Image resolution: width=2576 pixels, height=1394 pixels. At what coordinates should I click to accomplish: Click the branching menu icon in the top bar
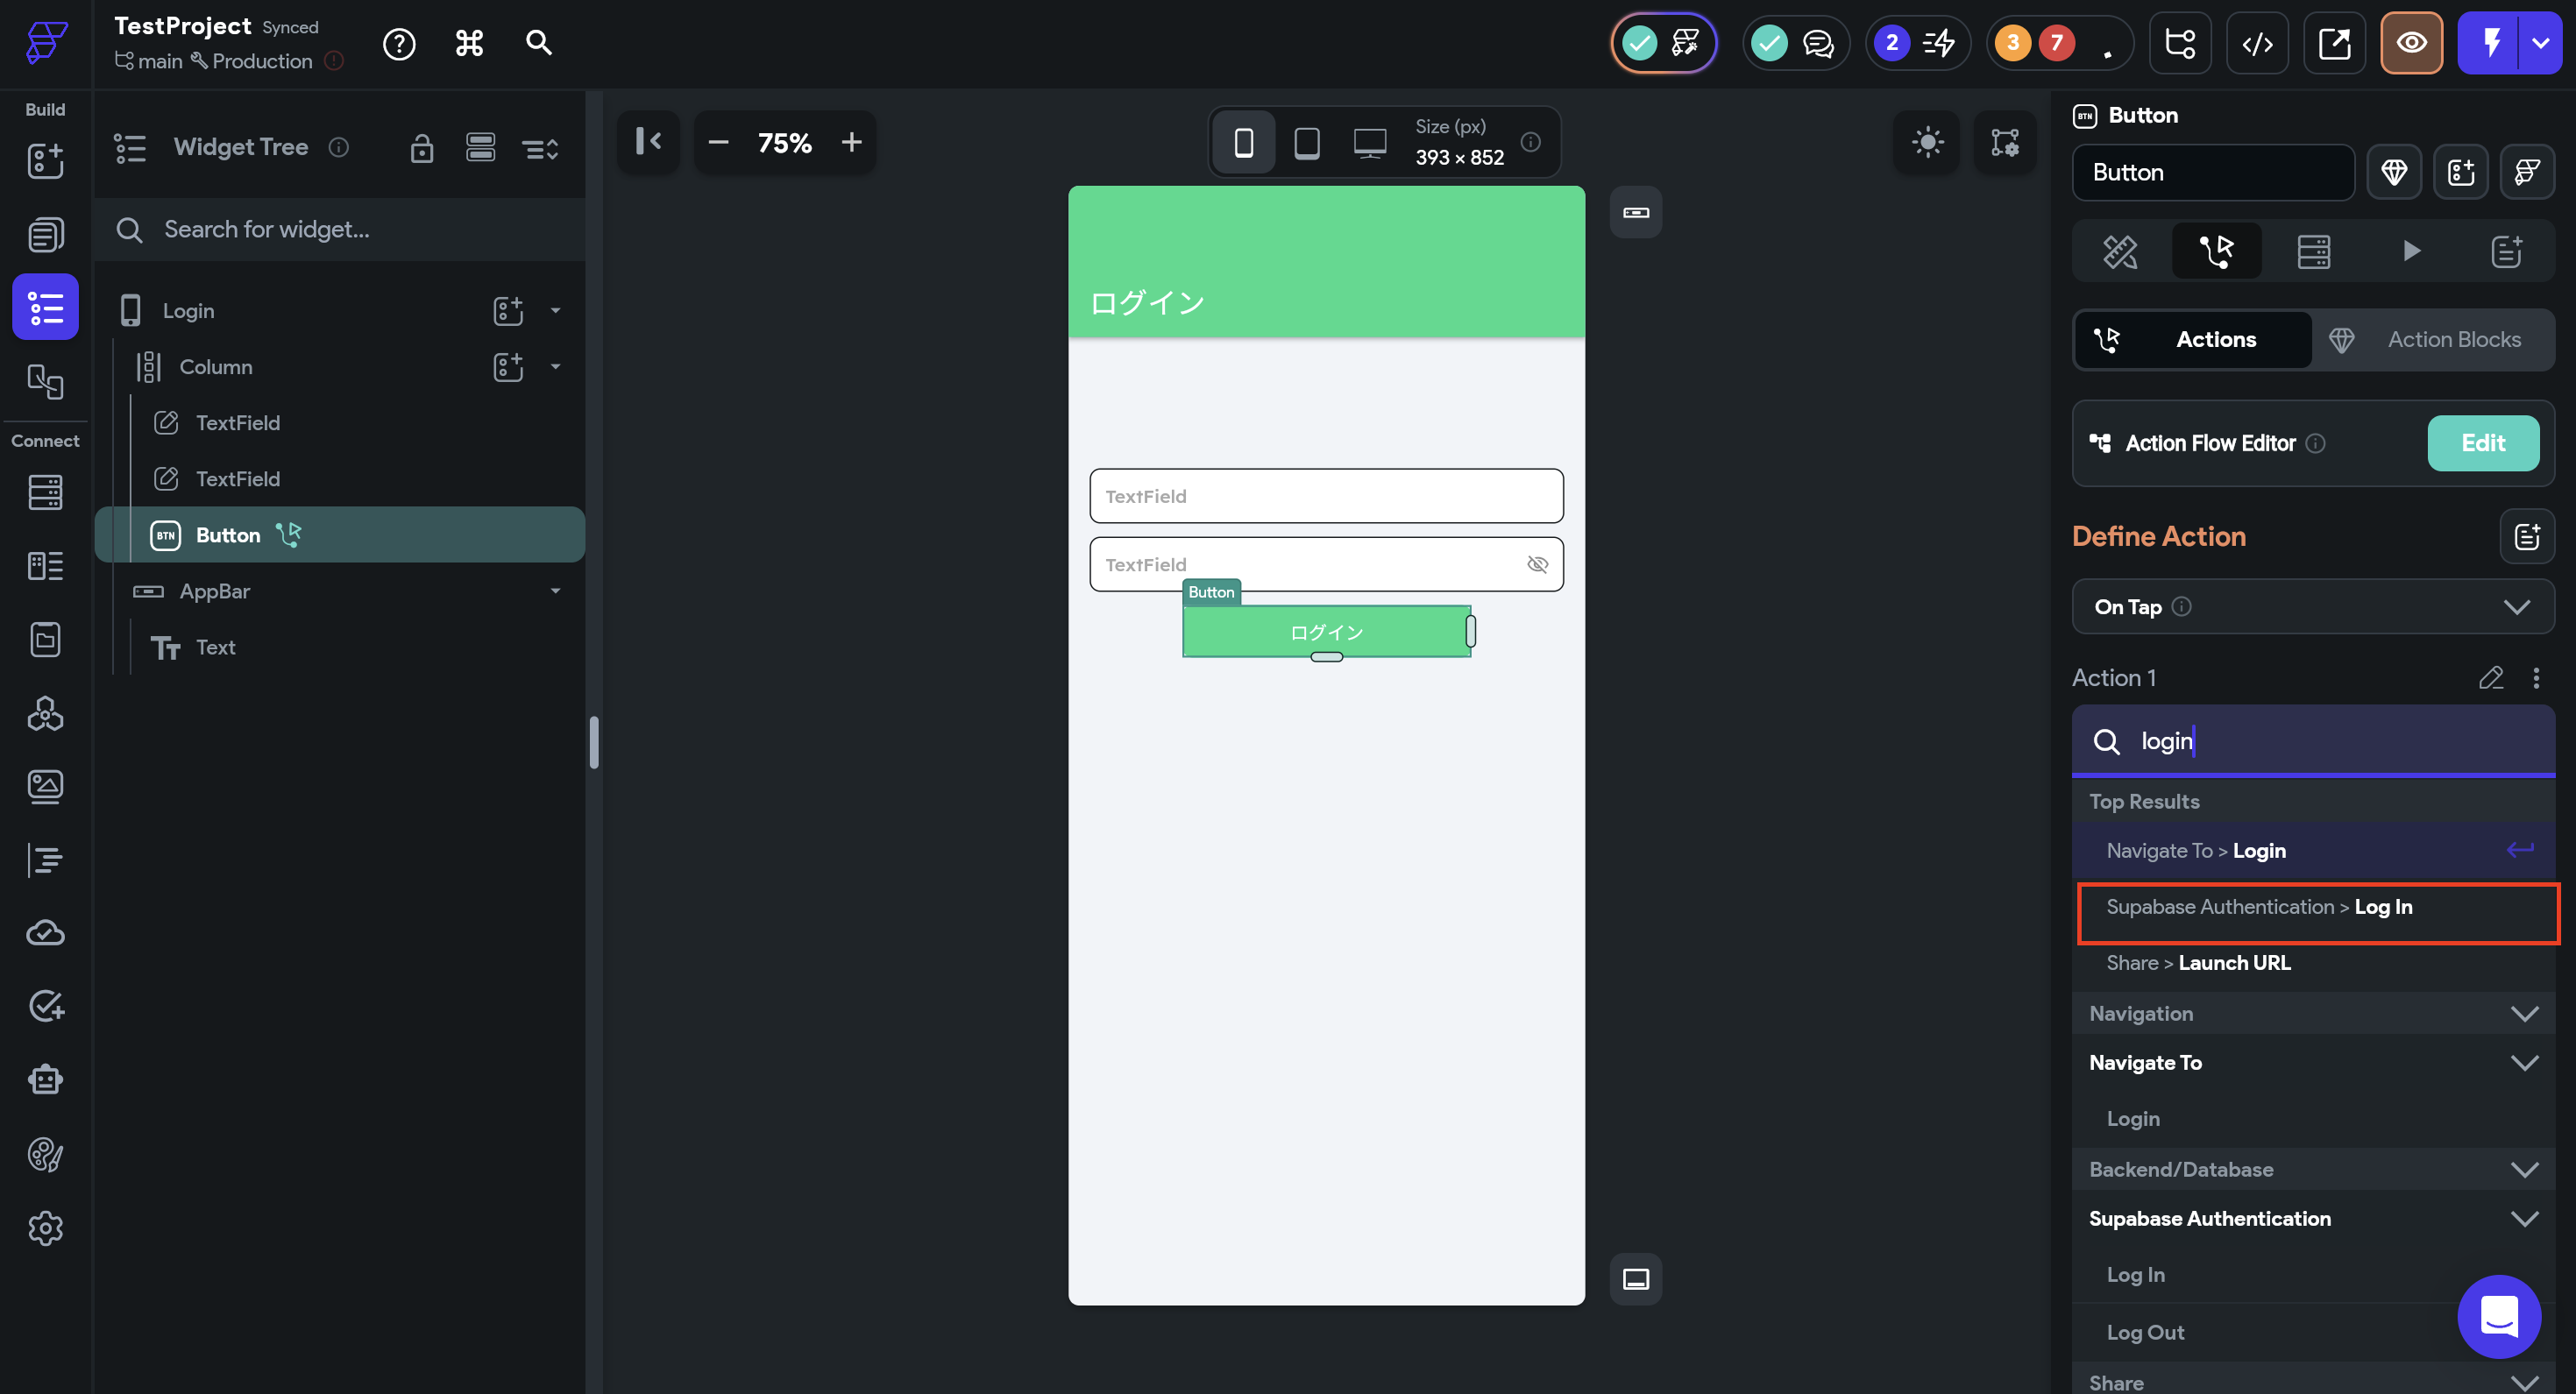[2180, 43]
